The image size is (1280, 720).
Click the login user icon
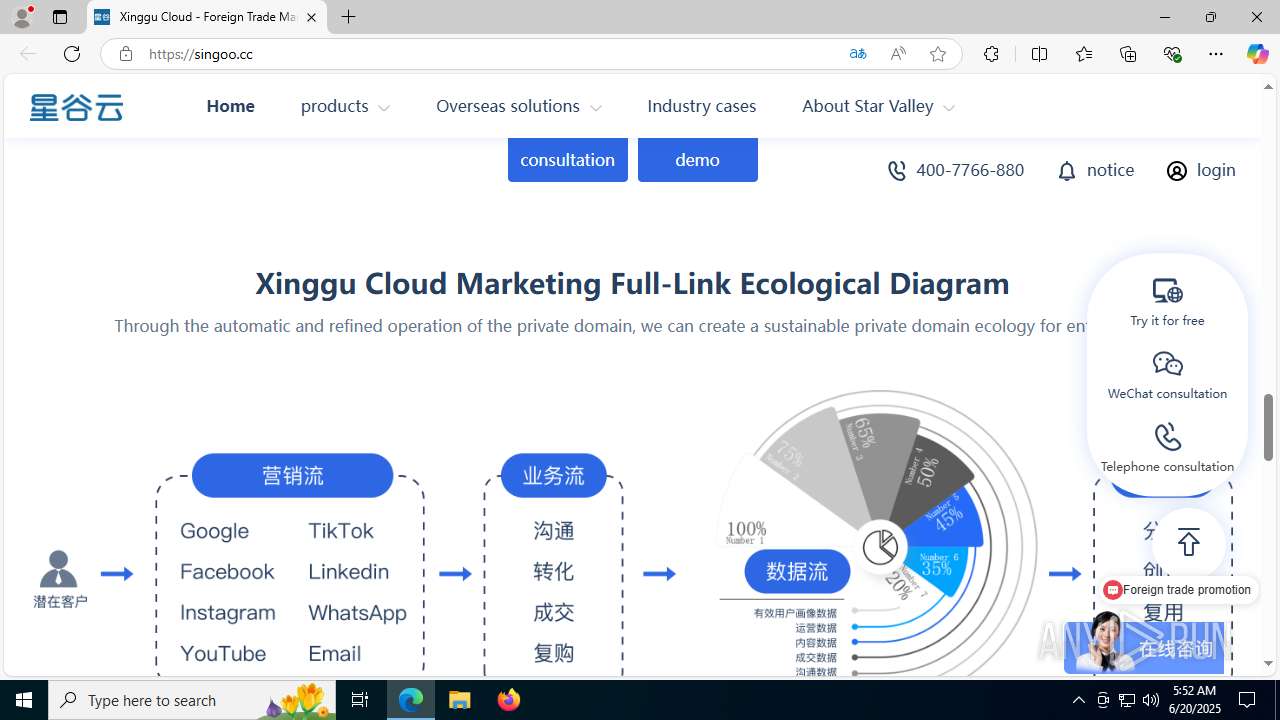click(x=1177, y=171)
